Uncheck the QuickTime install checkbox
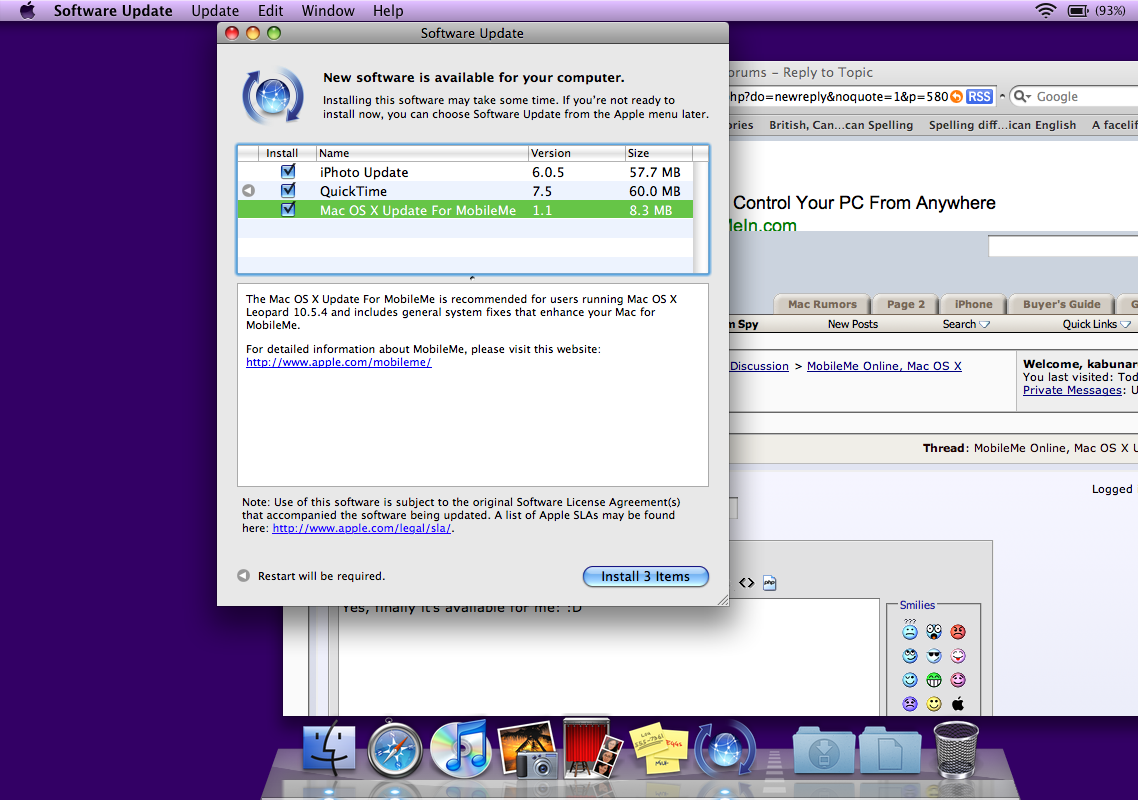The image size is (1138, 800). (x=288, y=190)
